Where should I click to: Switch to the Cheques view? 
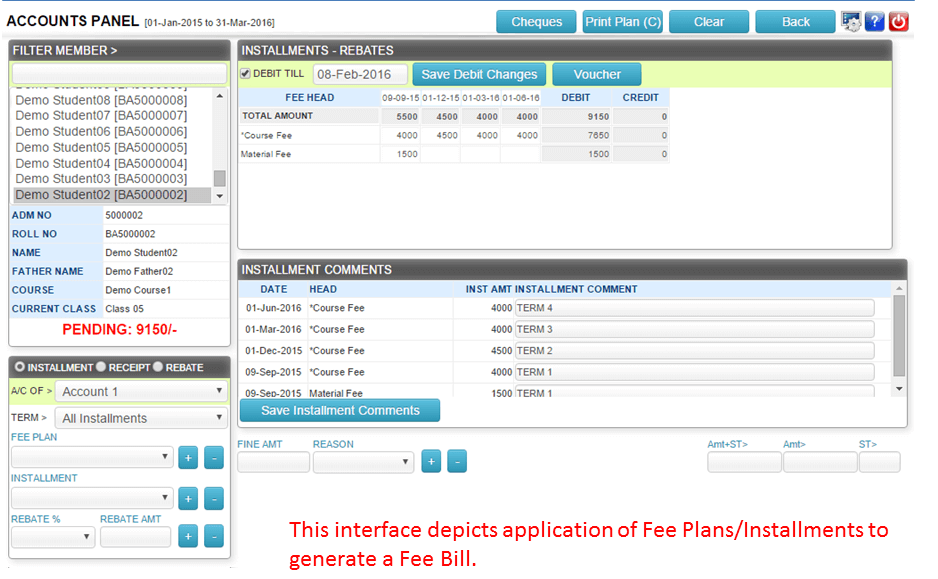pos(536,21)
